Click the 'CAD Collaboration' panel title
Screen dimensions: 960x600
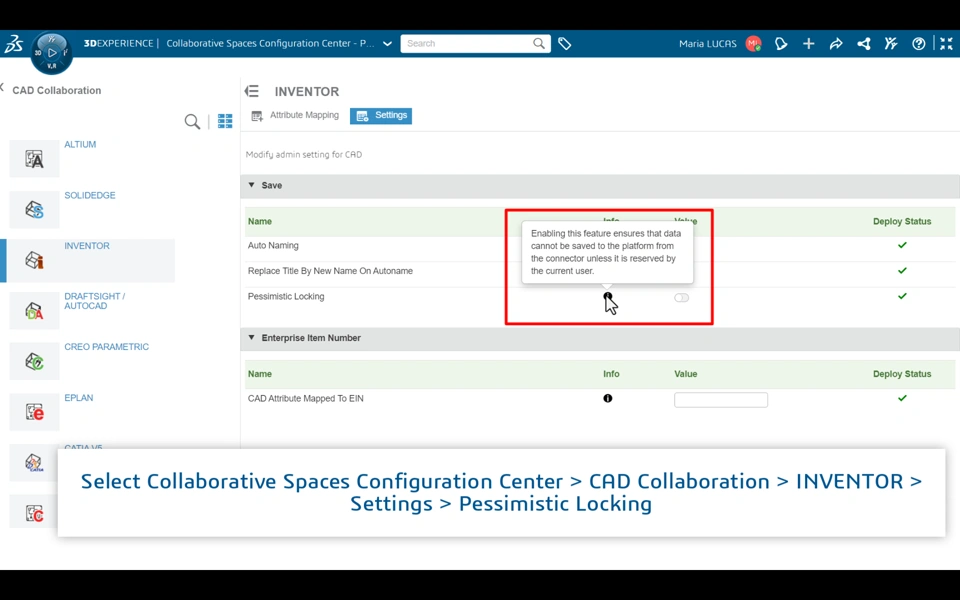click(x=57, y=91)
